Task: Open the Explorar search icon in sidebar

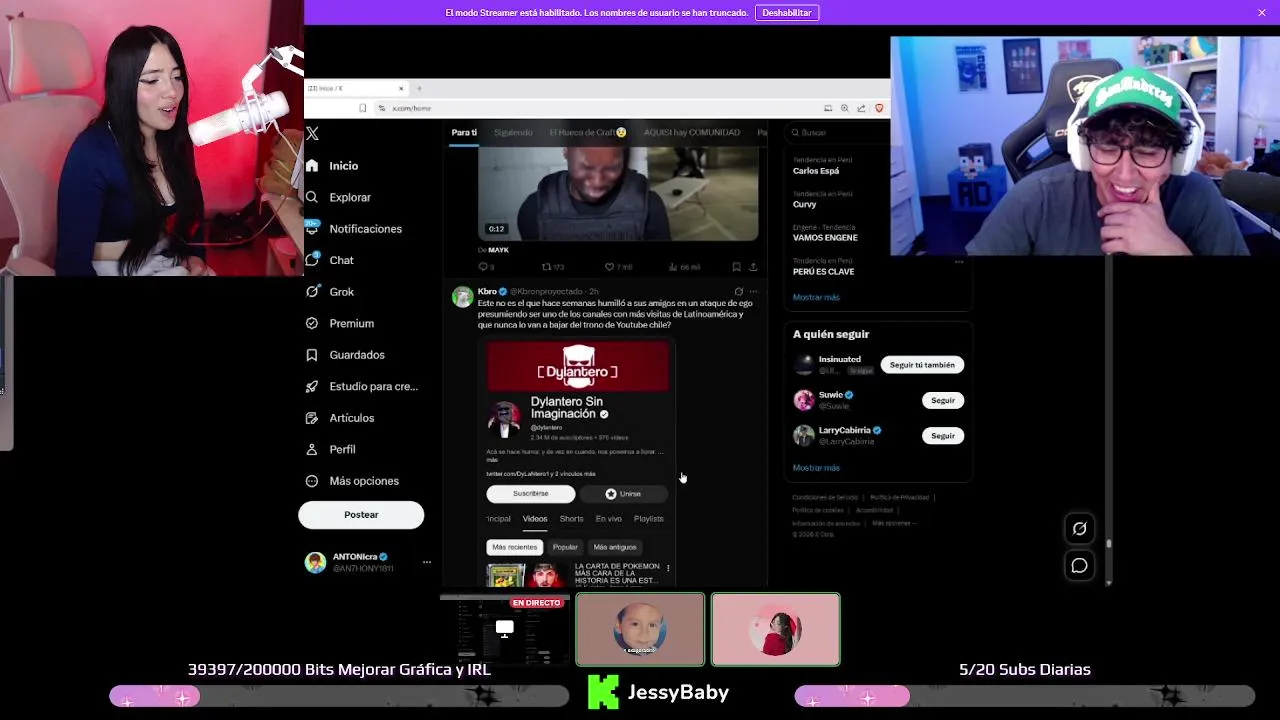Action: pos(312,197)
